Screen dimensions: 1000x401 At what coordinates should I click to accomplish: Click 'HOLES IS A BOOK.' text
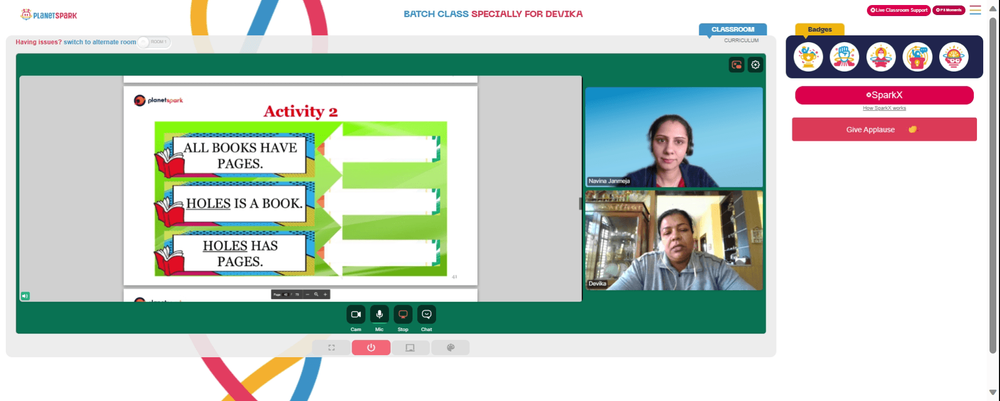pyautogui.click(x=244, y=203)
